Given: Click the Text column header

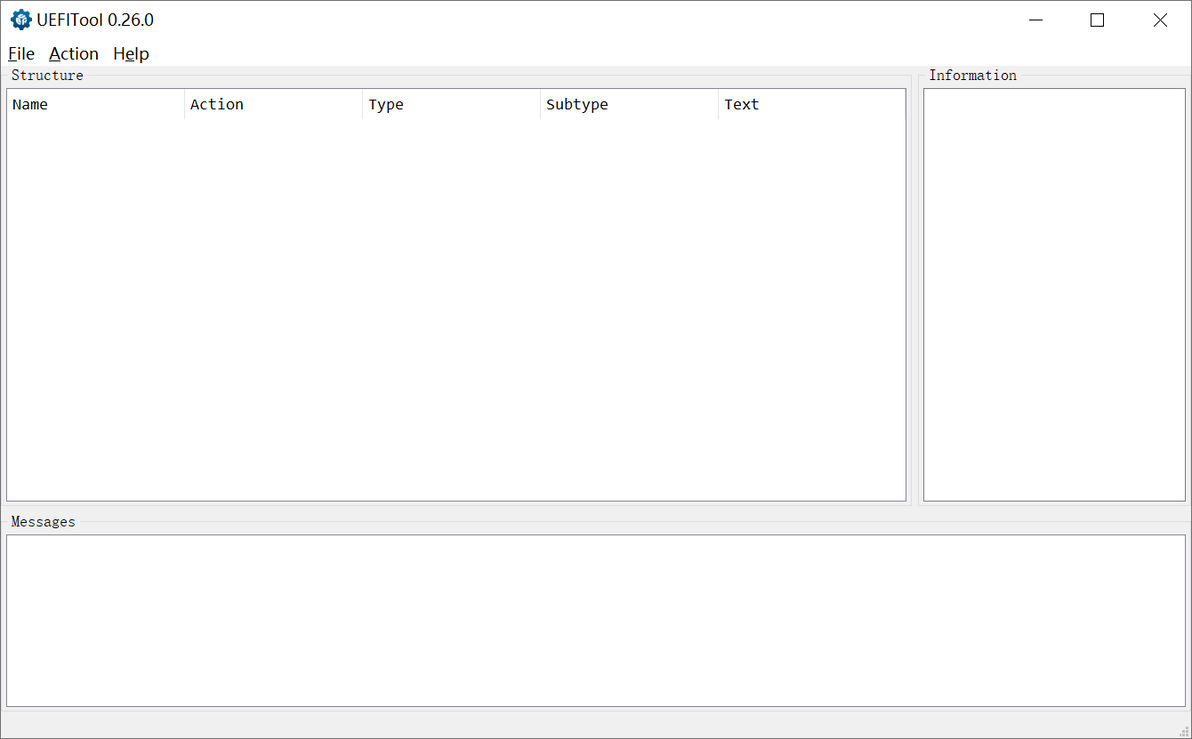Looking at the screenshot, I should pyautogui.click(x=812, y=104).
